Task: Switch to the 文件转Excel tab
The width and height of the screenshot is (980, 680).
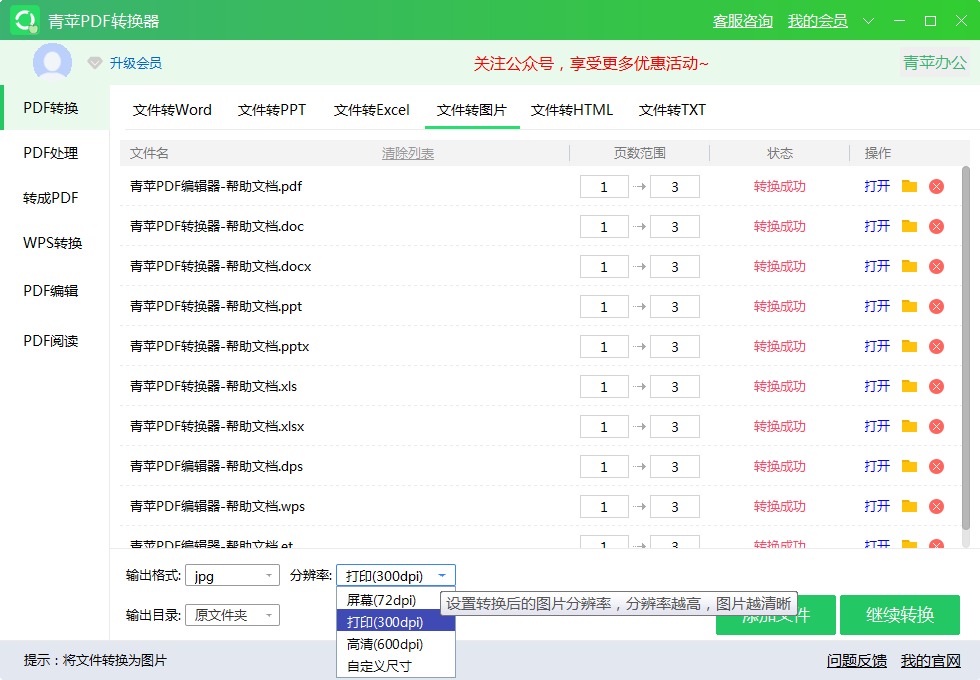Action: (x=371, y=110)
